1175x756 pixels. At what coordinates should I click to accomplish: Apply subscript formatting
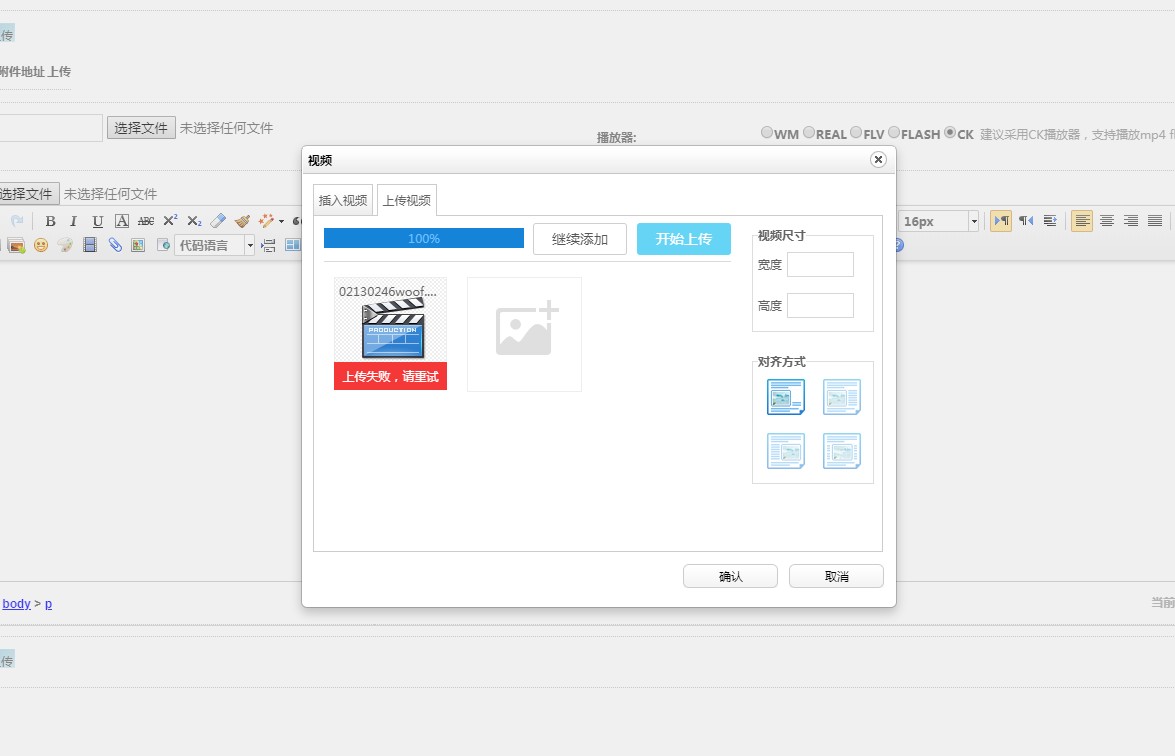click(x=194, y=221)
